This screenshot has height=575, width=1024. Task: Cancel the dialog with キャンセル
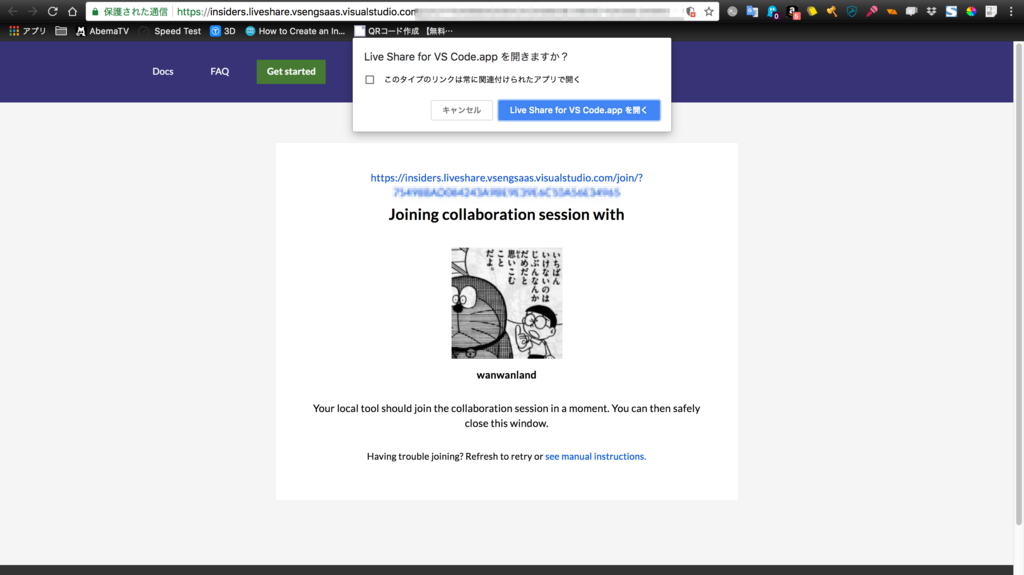pos(462,110)
